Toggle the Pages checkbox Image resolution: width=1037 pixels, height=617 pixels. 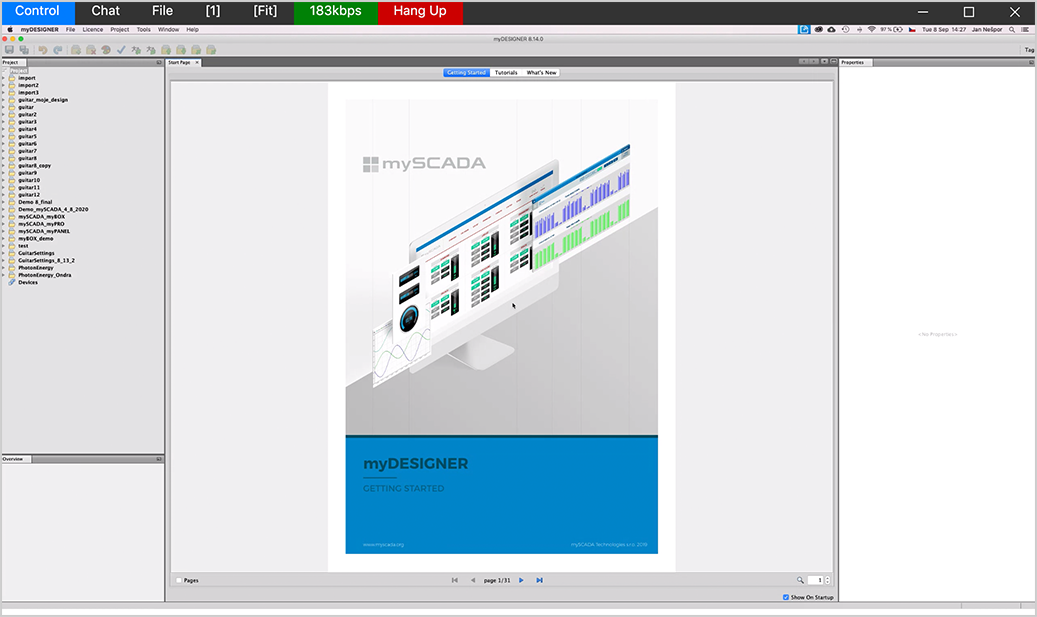179,580
